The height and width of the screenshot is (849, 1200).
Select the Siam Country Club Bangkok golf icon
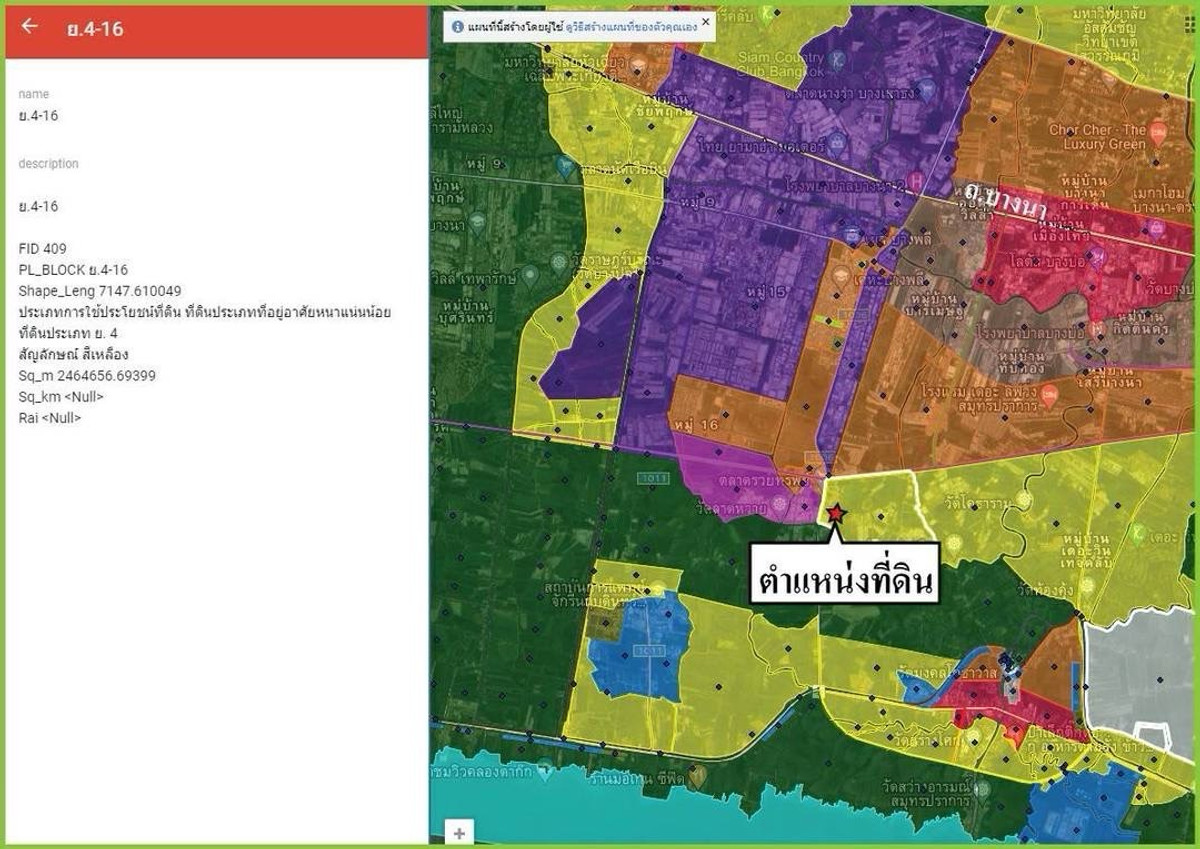click(837, 59)
